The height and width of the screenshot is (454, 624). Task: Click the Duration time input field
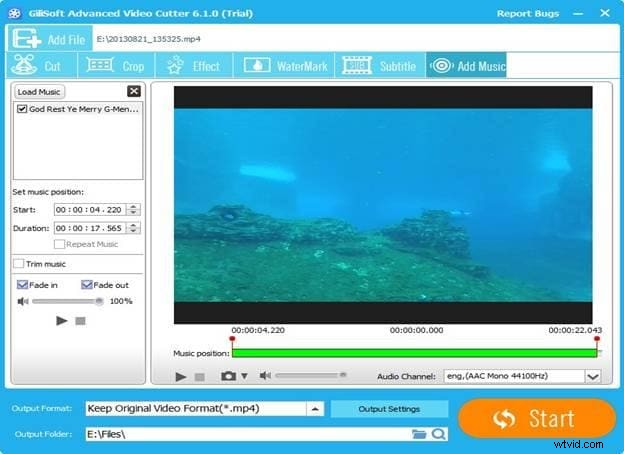click(x=90, y=228)
